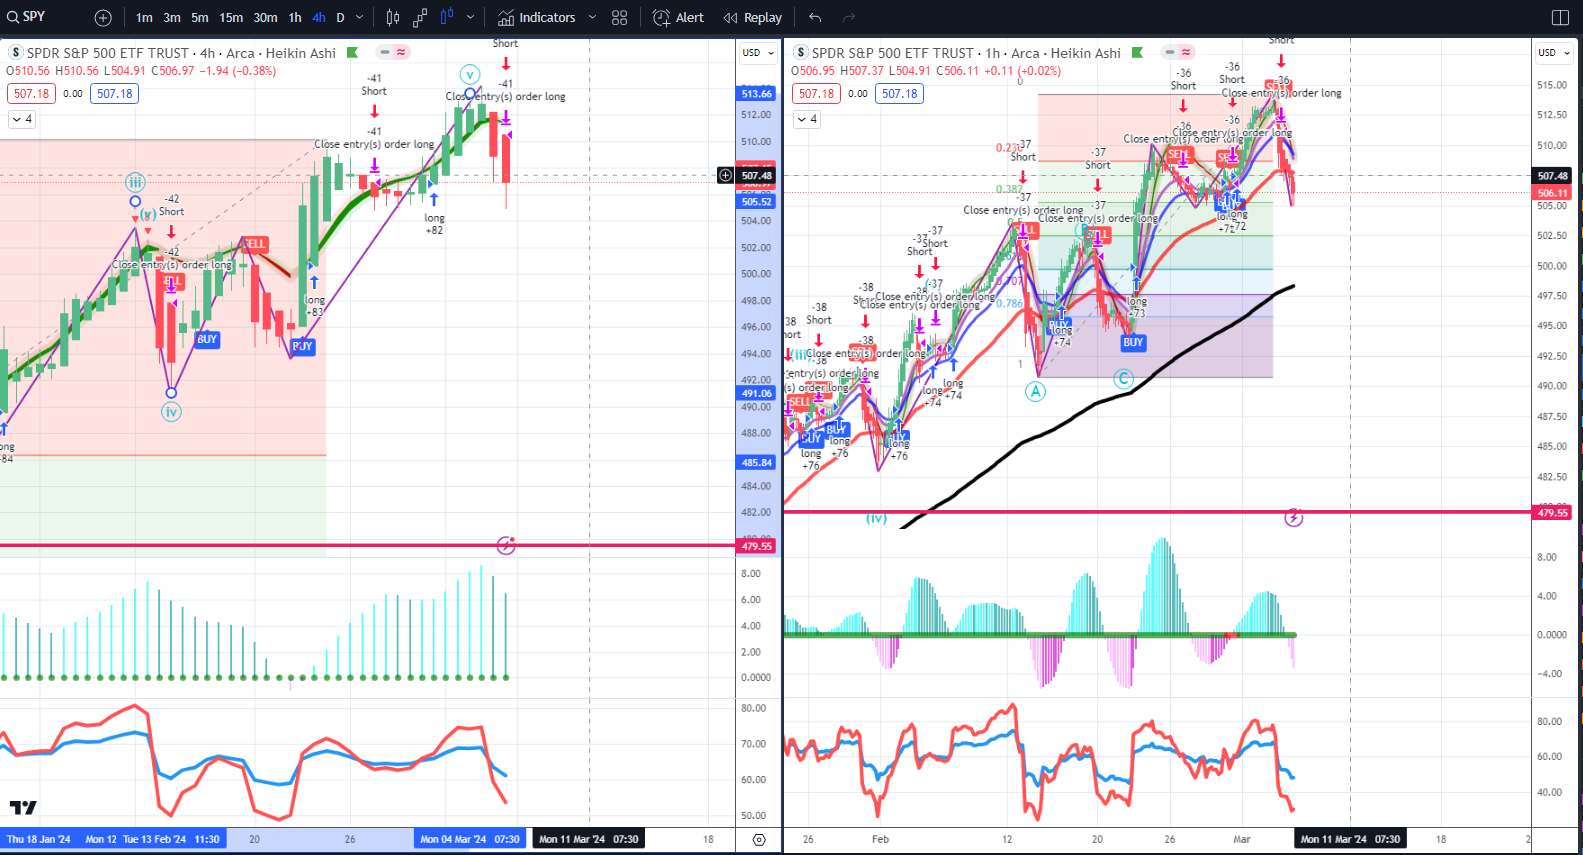Click the 485.84 price label

(x=756, y=462)
